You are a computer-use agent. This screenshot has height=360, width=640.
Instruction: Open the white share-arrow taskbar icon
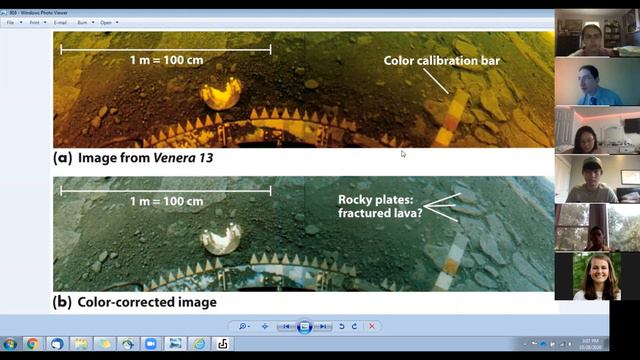click(x=222, y=344)
